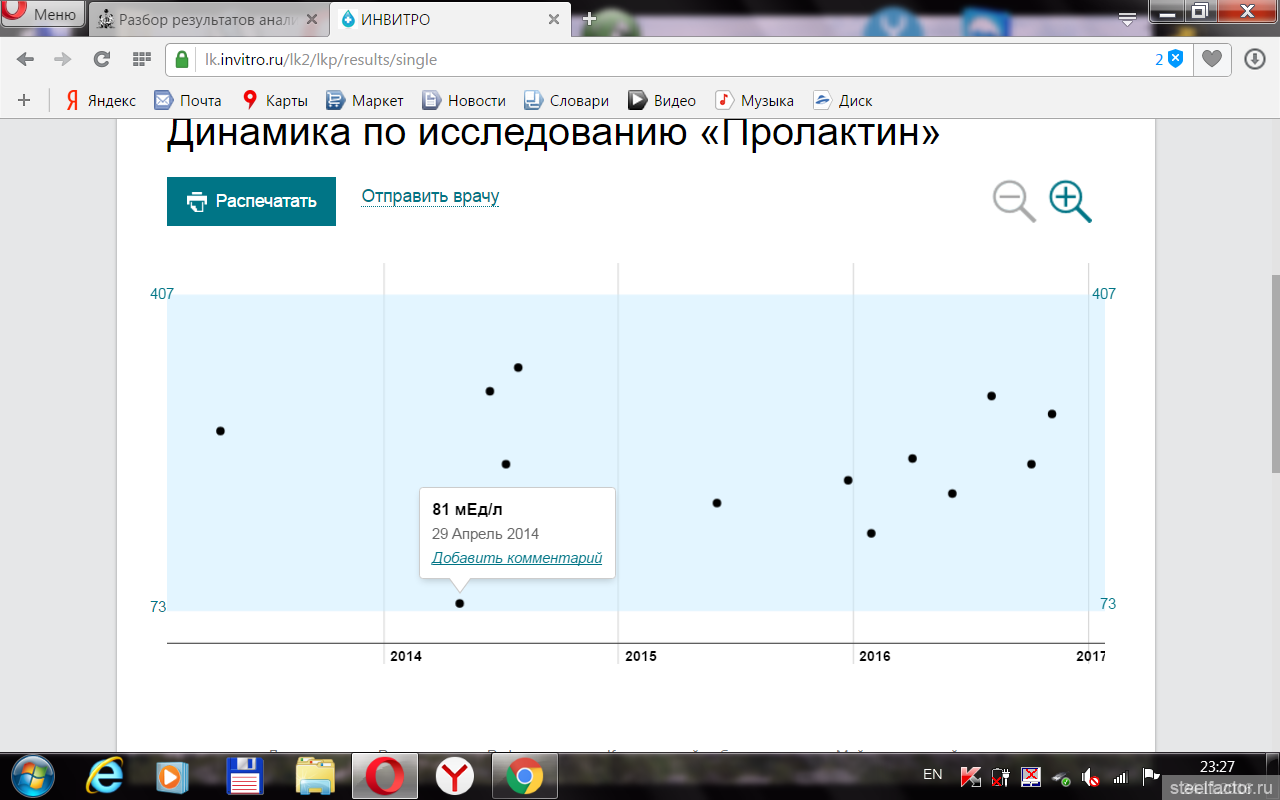
Task: Zoom out with the minus magnifier icon
Action: click(1013, 201)
